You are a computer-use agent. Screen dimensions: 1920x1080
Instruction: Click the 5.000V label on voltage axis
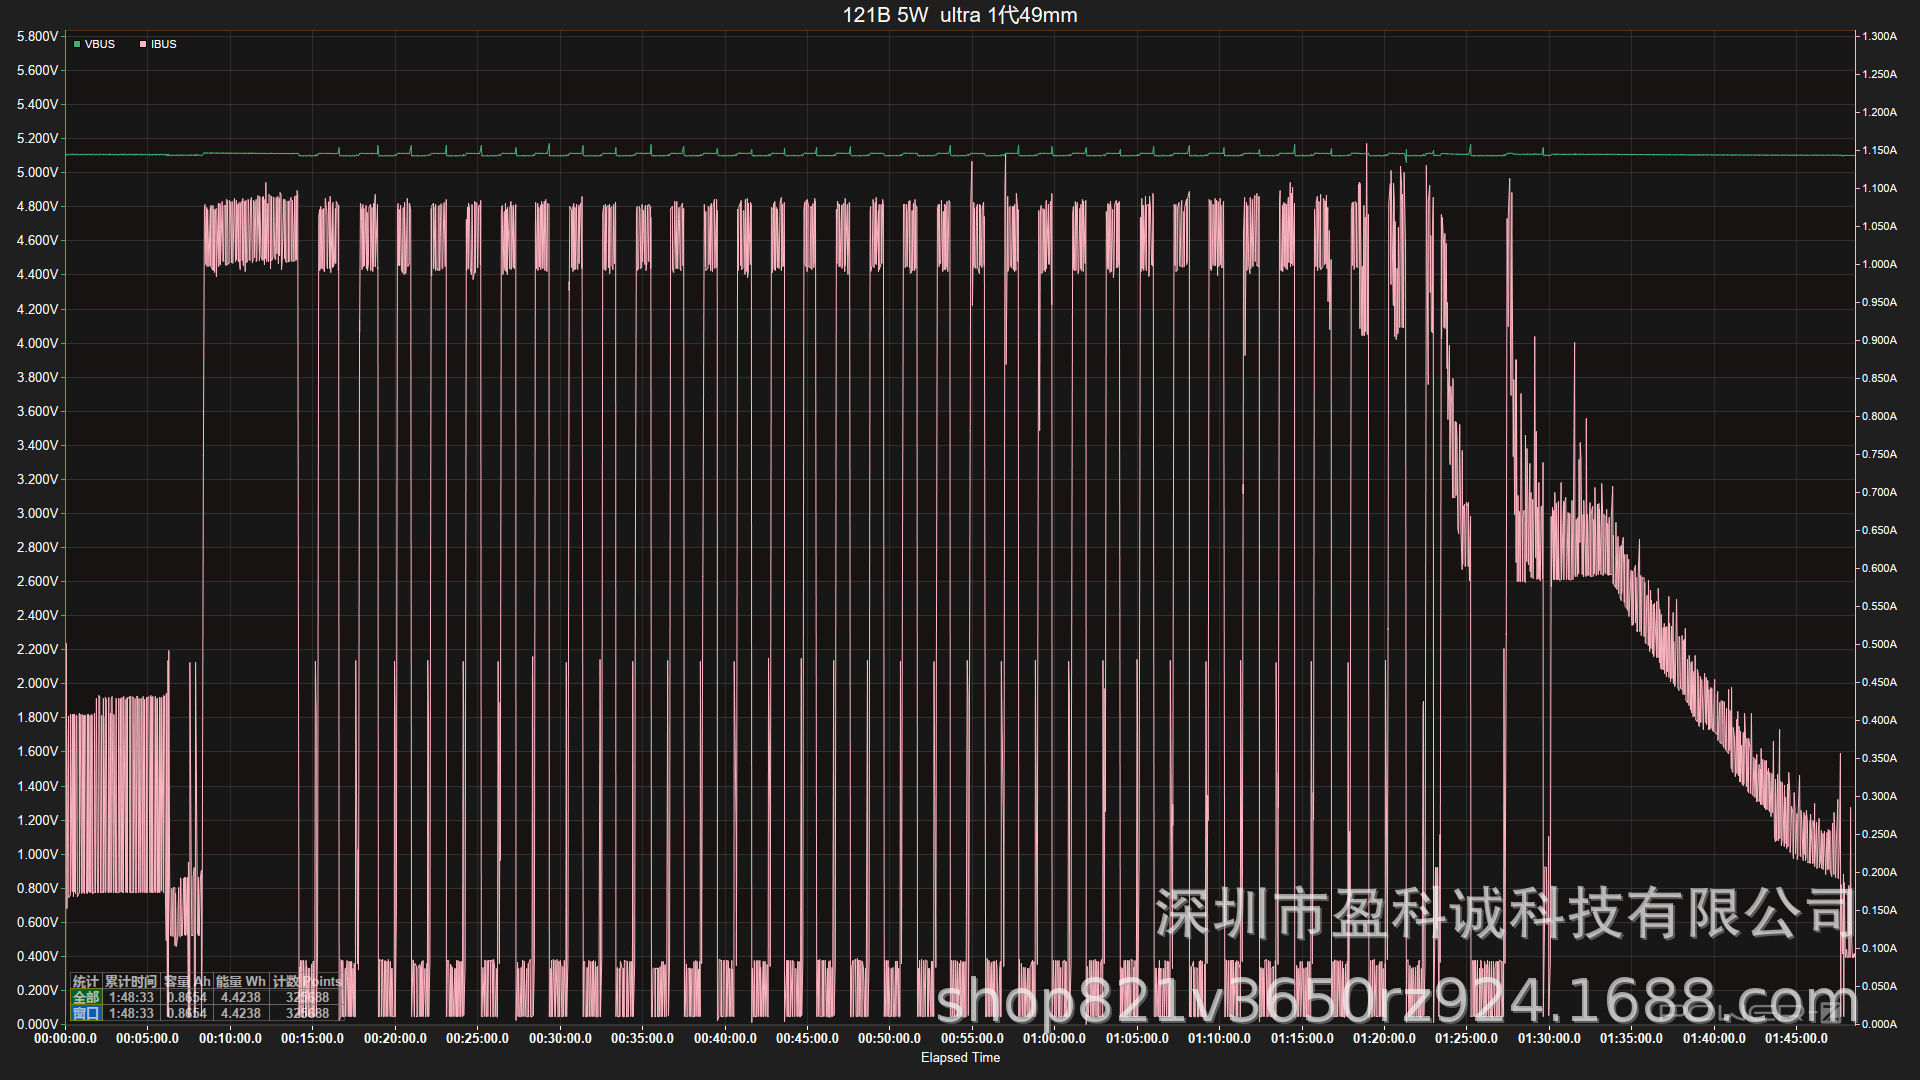coord(38,172)
